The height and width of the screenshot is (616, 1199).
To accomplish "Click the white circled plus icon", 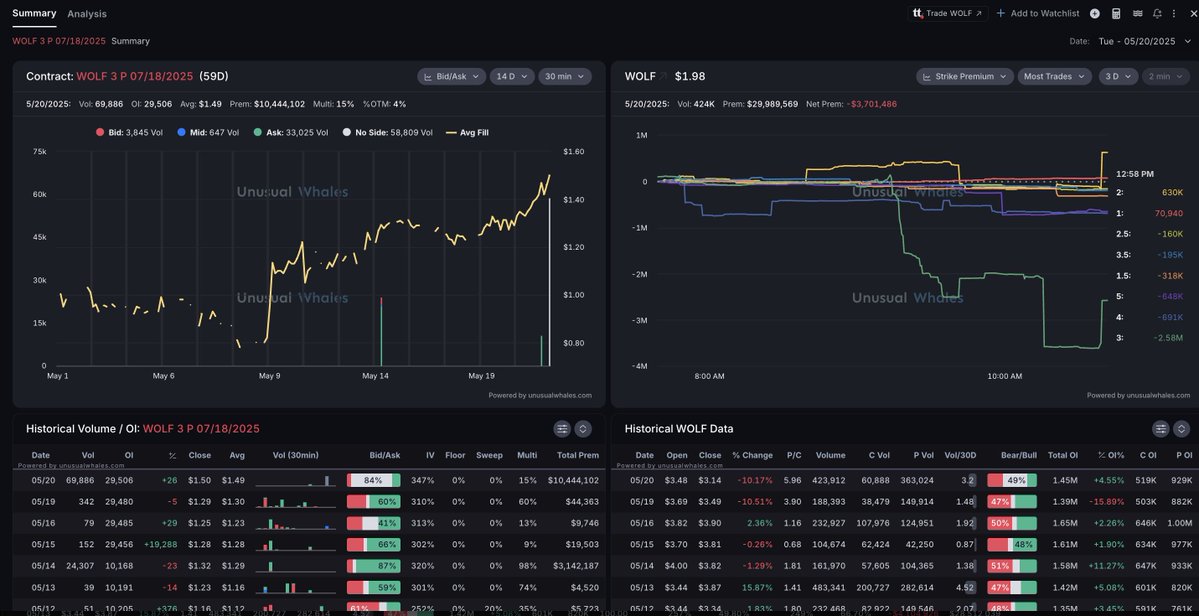I will click(x=1095, y=13).
